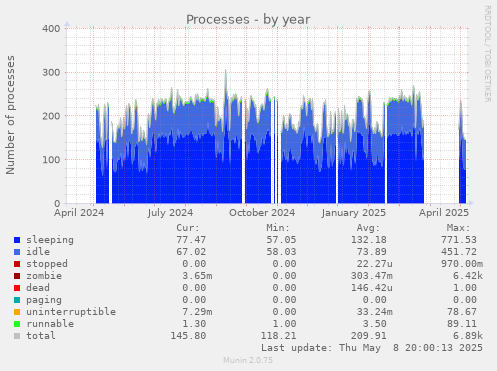The height and width of the screenshot is (371, 497).
Task: Click the 'stopped' legend label
Action: pyautogui.click(x=47, y=264)
